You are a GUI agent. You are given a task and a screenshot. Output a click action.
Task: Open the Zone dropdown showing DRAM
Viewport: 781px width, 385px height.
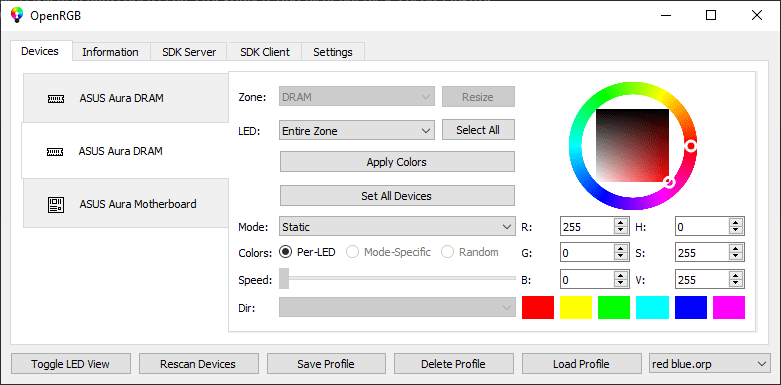click(357, 97)
